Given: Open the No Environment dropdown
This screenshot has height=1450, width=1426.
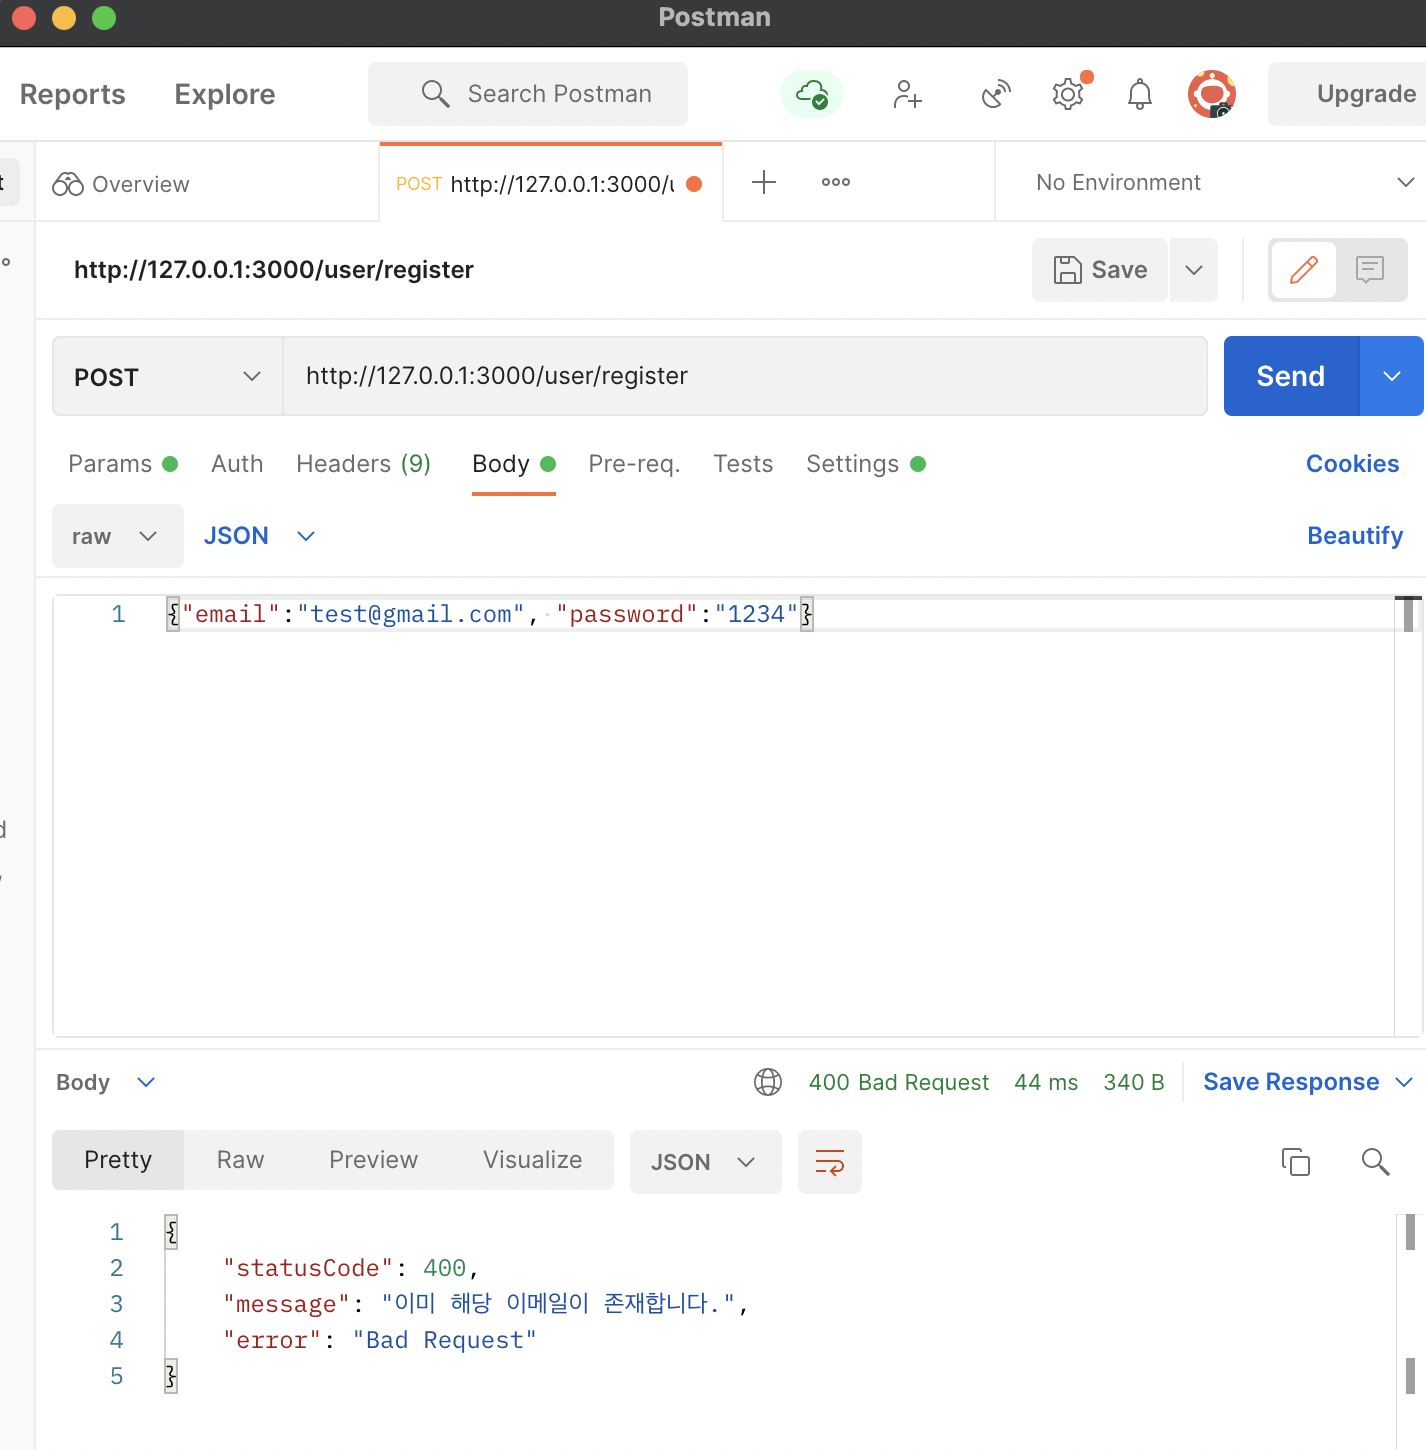Looking at the screenshot, I should [x=1225, y=182].
